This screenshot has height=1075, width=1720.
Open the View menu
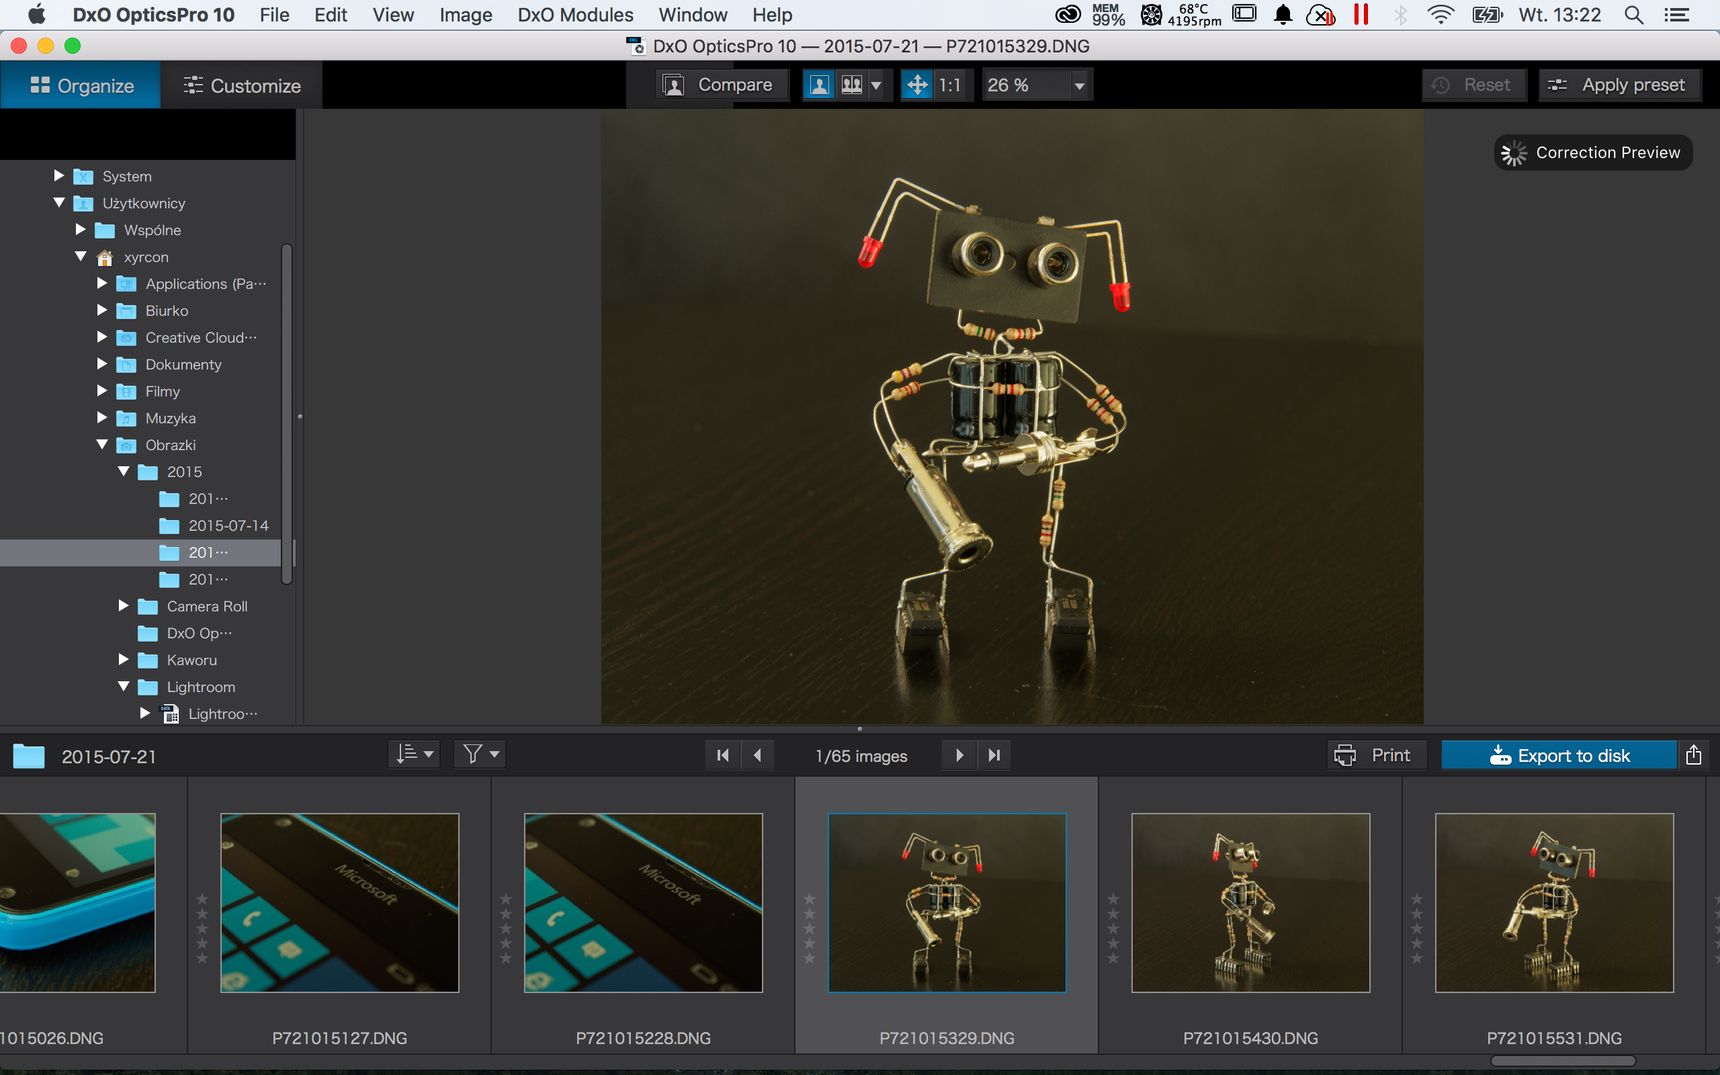(393, 15)
